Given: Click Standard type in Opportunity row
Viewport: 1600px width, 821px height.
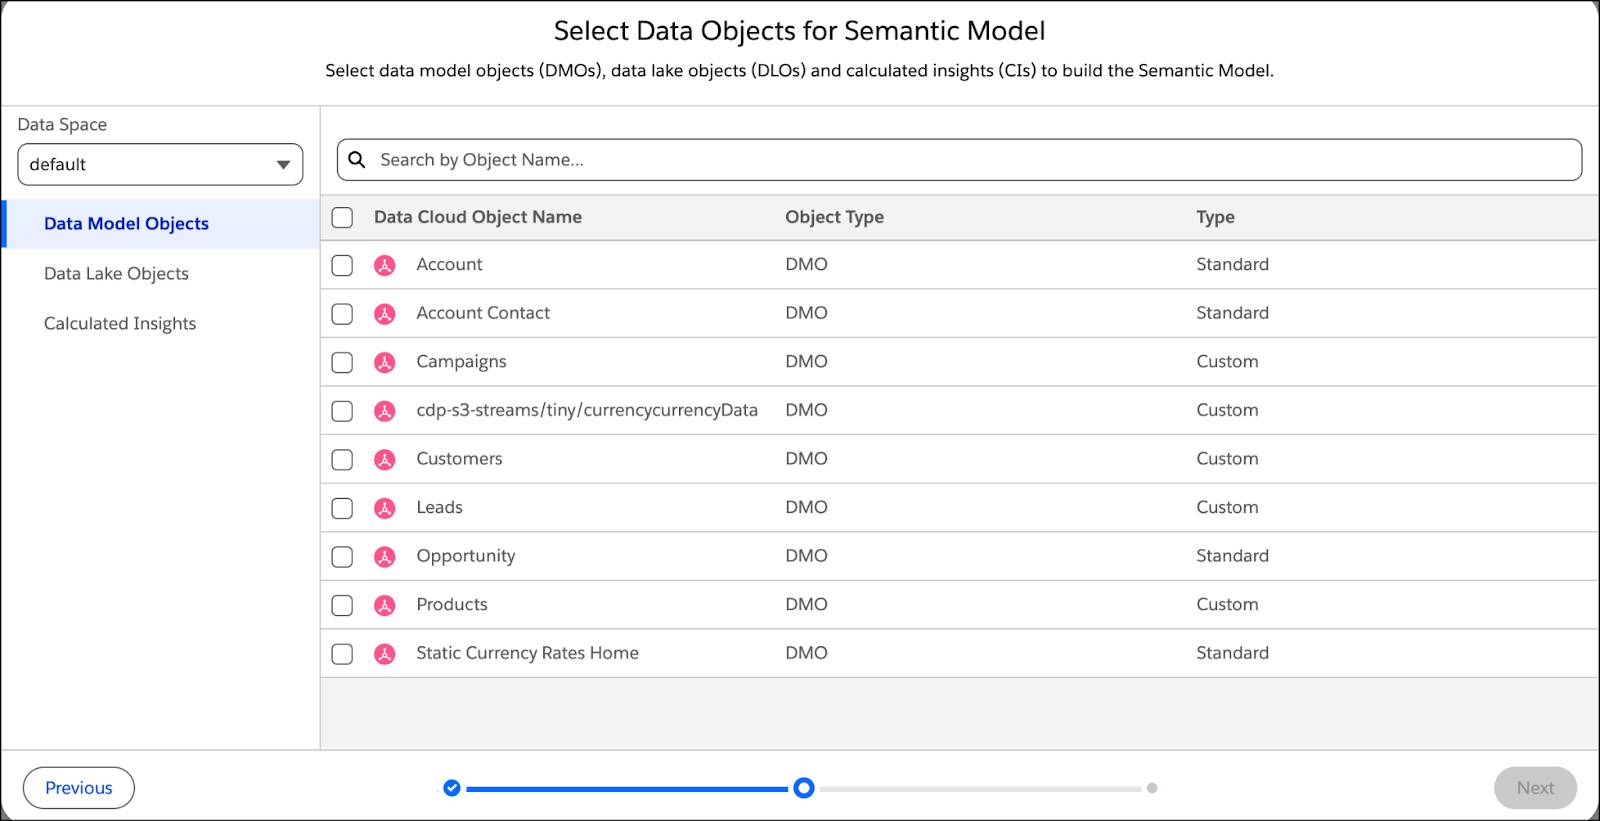Looking at the screenshot, I should pos(1232,556).
